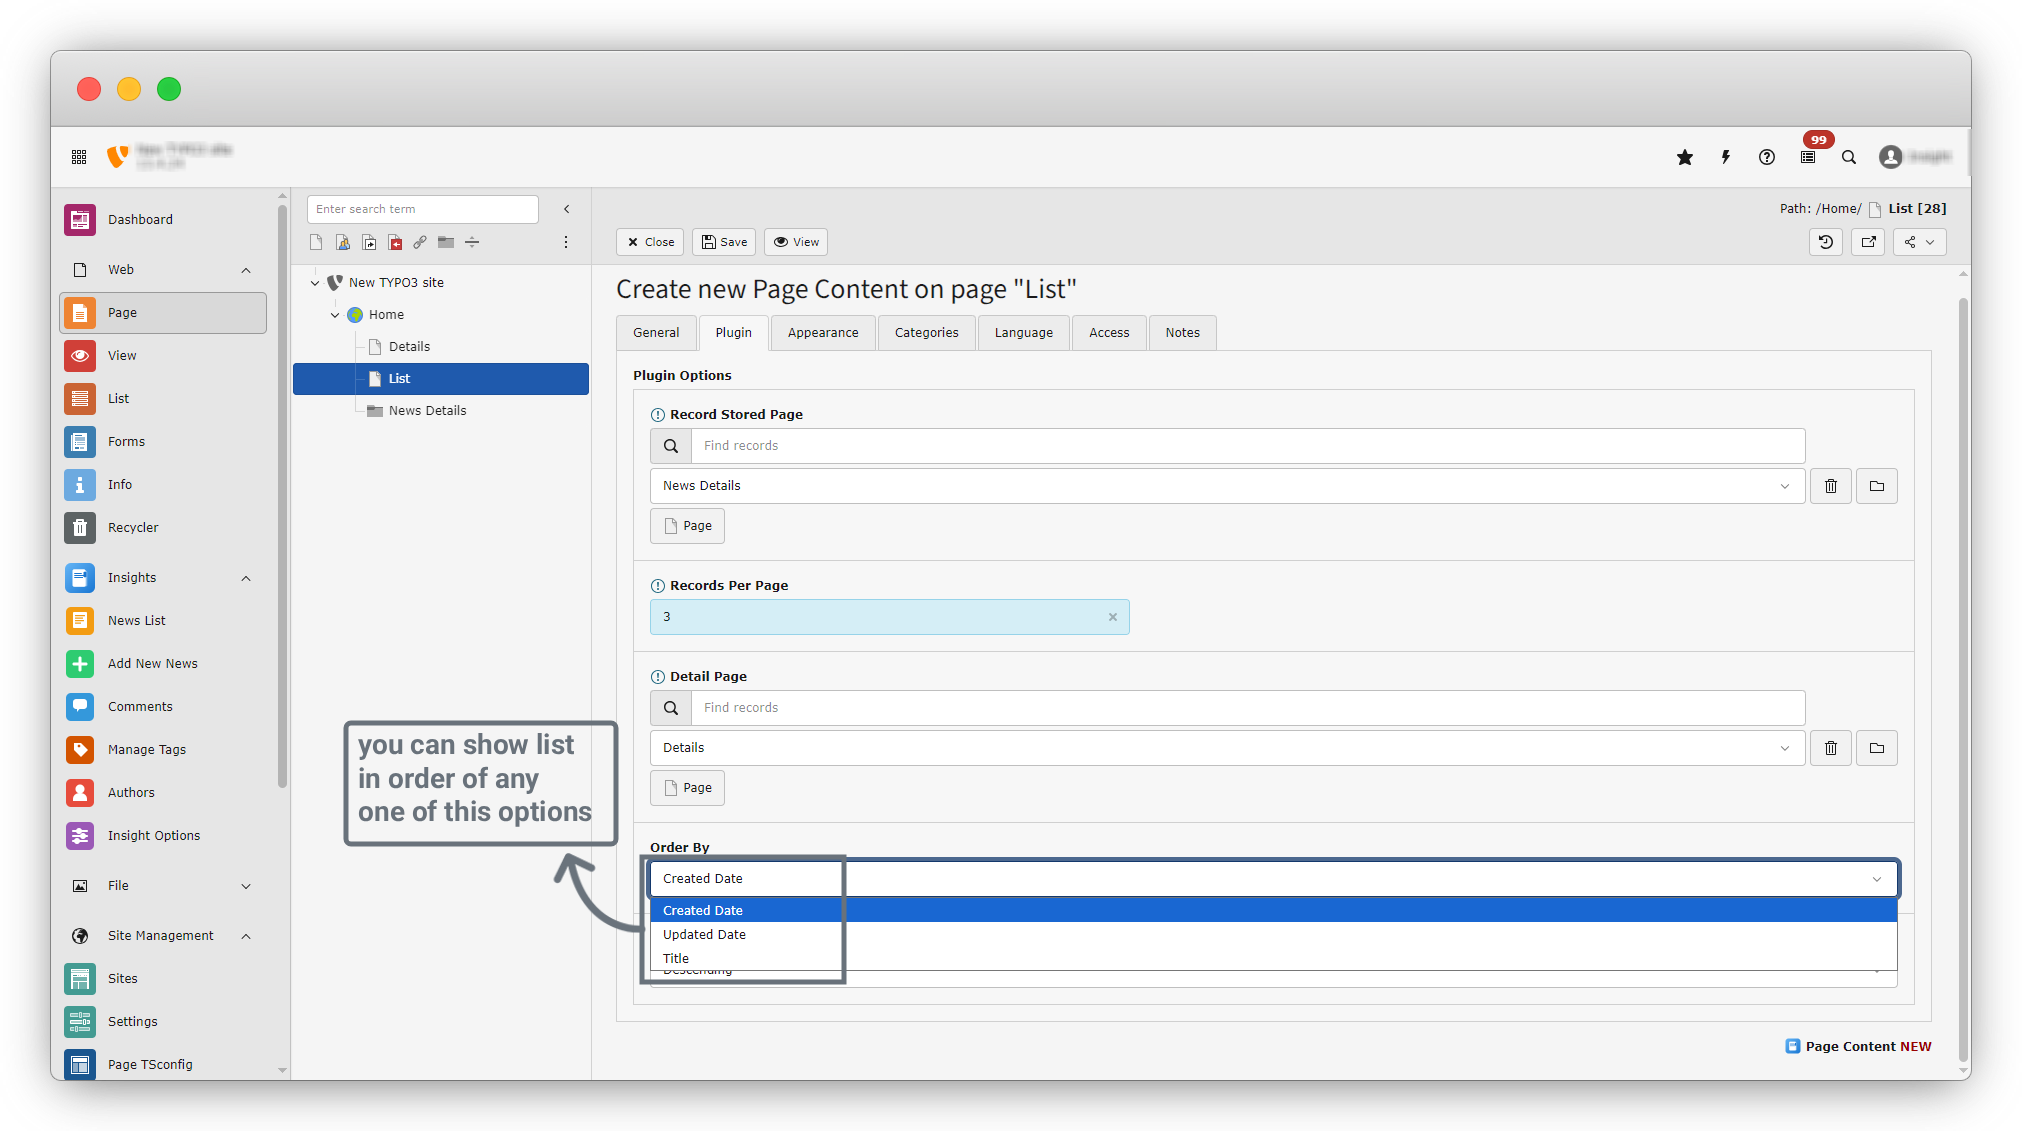The image size is (2022, 1131).
Task: Expand the File module group
Action: pyautogui.click(x=246, y=886)
